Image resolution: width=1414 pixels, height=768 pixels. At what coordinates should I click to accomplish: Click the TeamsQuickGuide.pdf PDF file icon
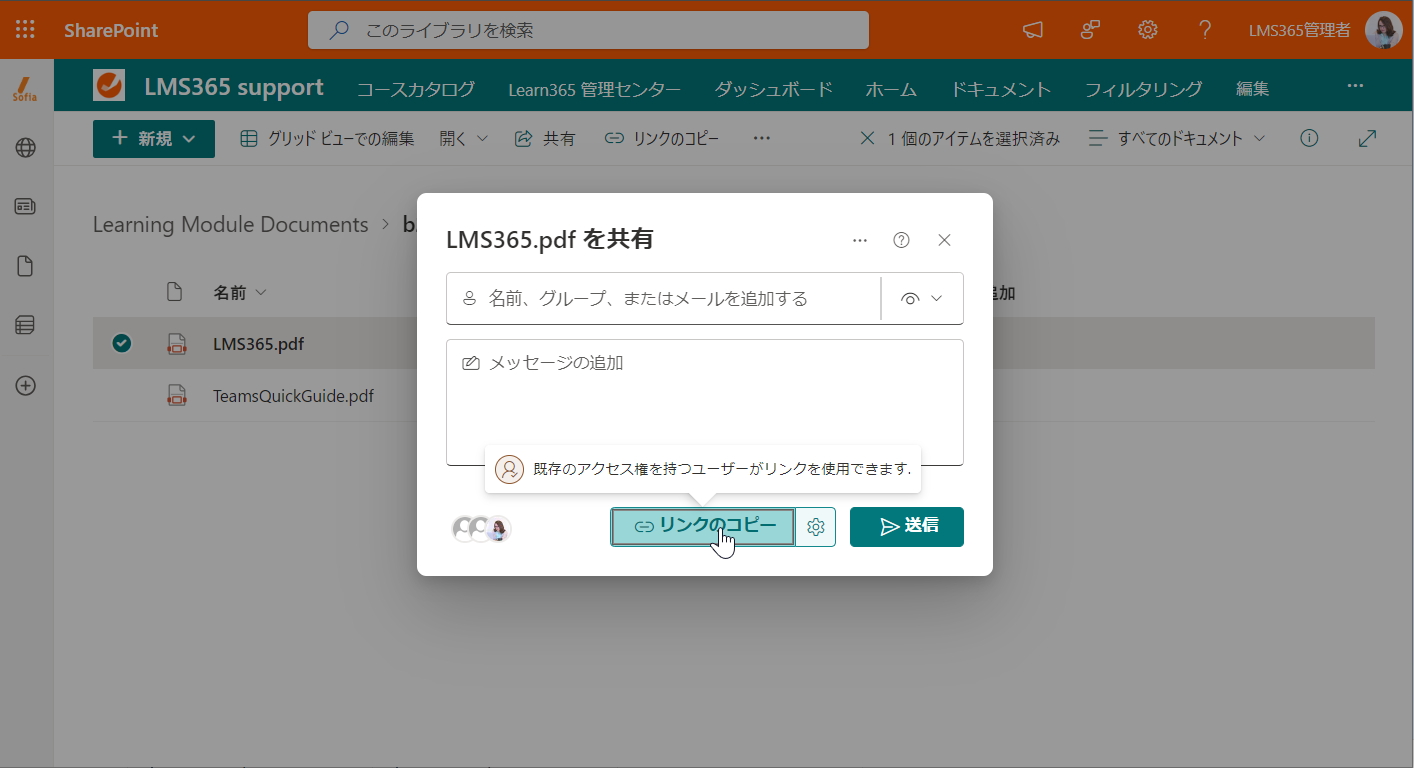[x=177, y=396]
